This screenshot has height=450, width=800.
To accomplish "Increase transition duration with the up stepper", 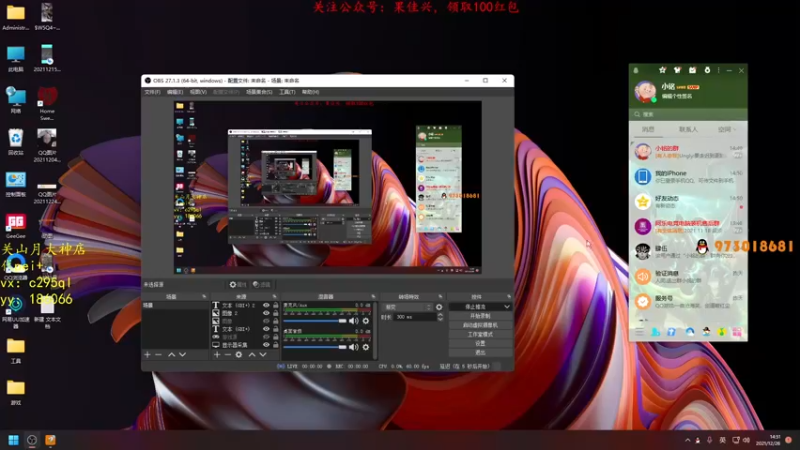I will [x=440, y=315].
